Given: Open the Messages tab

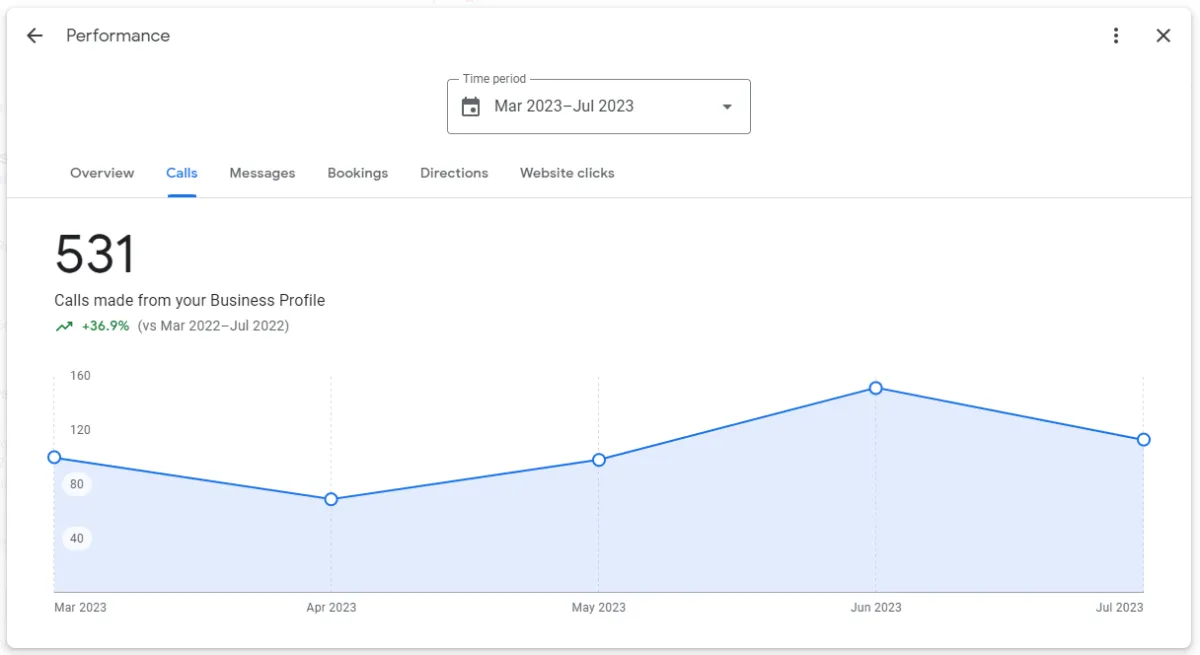Looking at the screenshot, I should tap(262, 173).
